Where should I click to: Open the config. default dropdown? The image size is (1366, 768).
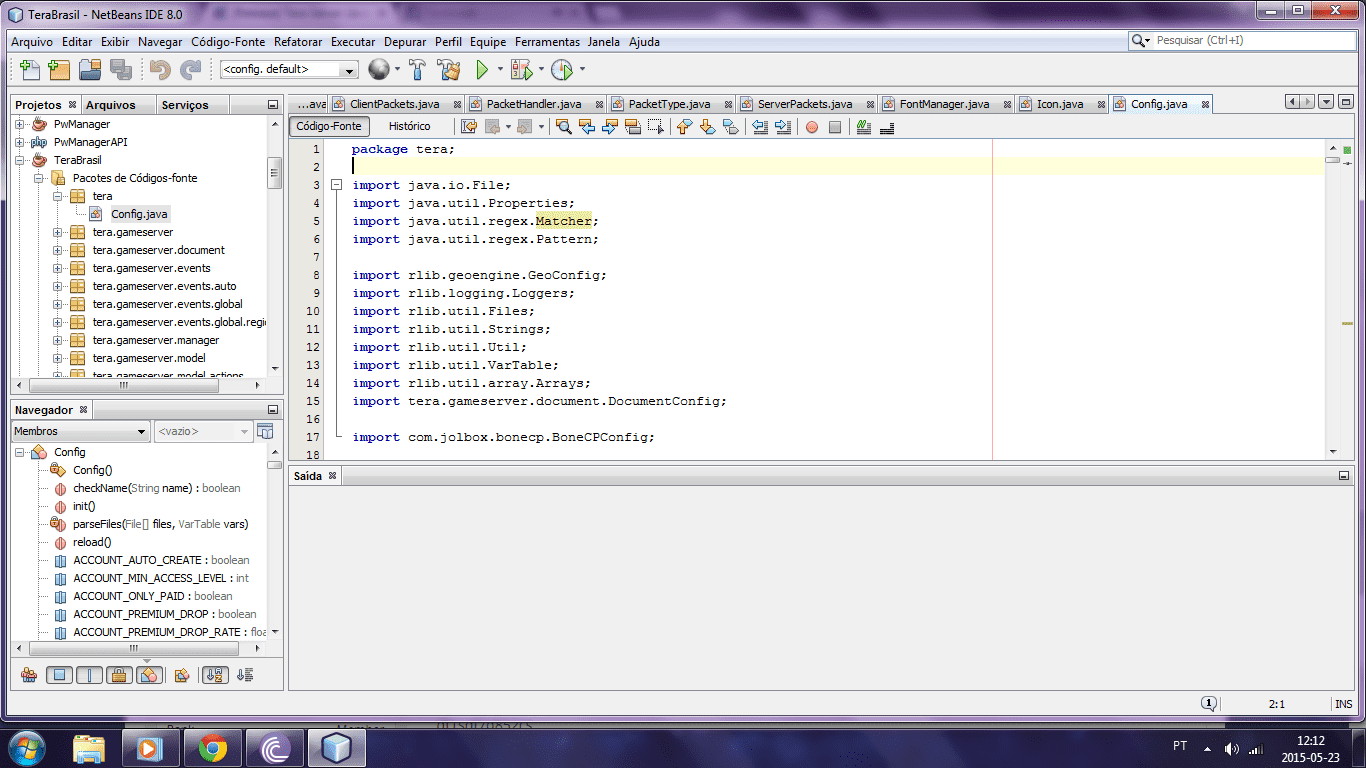point(289,70)
